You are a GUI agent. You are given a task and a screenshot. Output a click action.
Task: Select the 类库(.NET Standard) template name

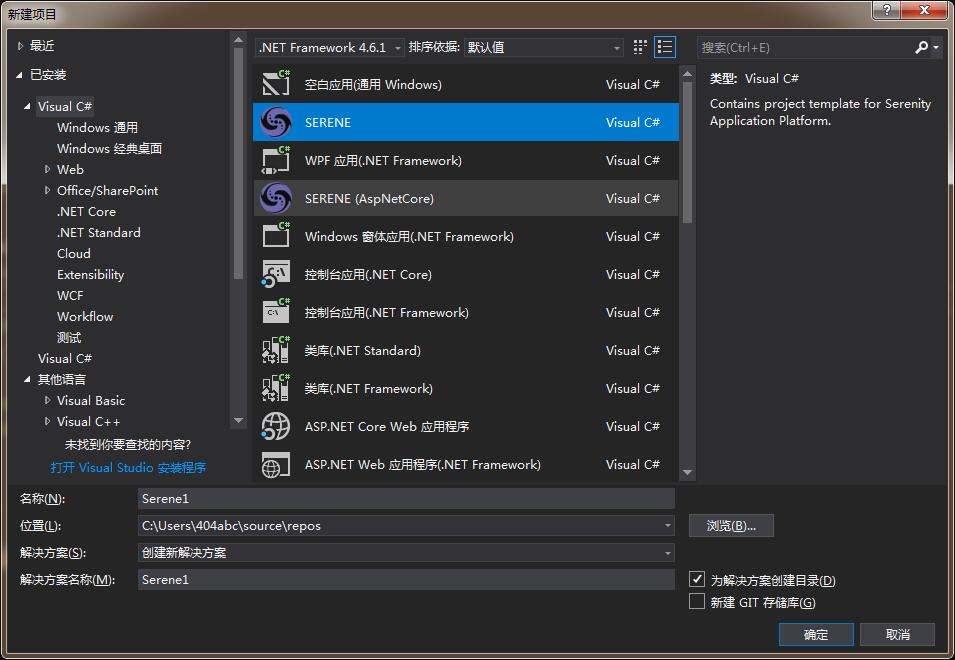pos(362,351)
